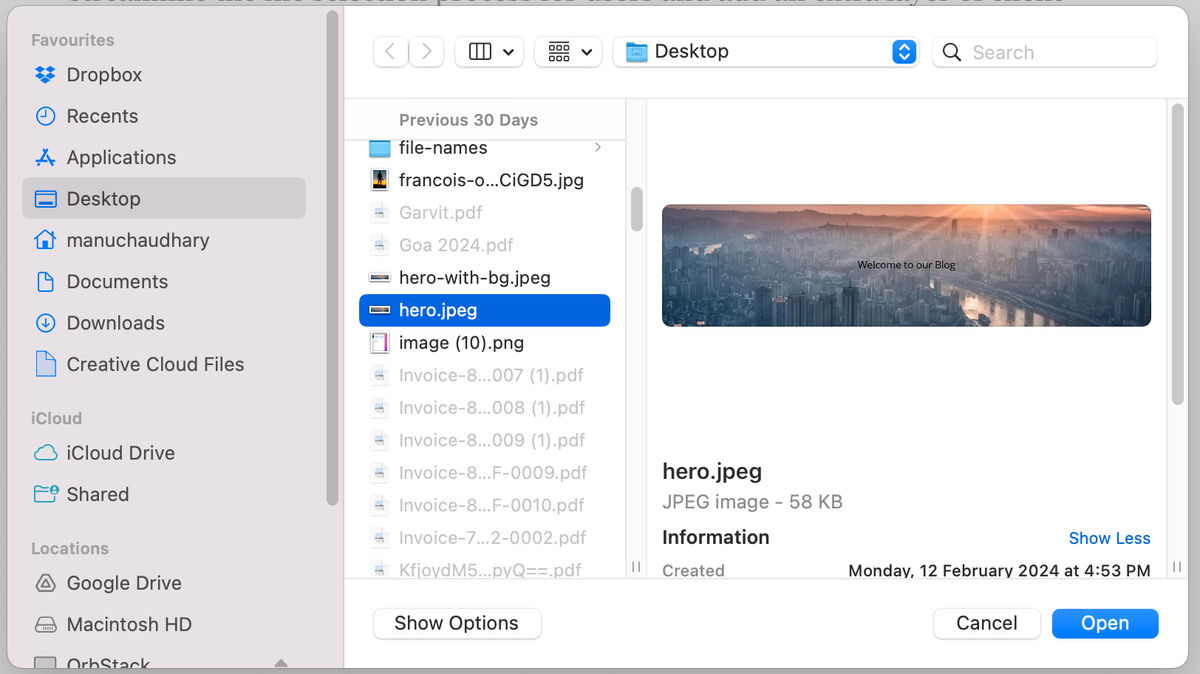1200x674 pixels.
Task: Open the Documents folder
Action: click(x=119, y=281)
